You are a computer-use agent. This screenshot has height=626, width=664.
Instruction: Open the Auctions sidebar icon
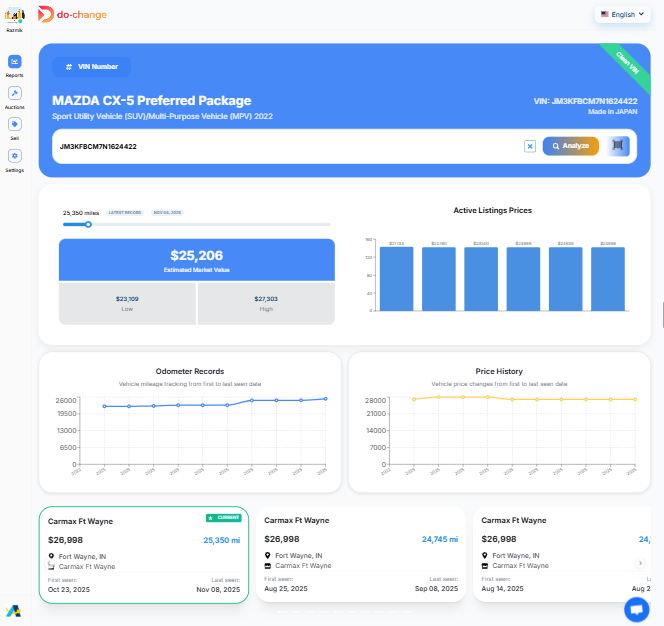14,93
